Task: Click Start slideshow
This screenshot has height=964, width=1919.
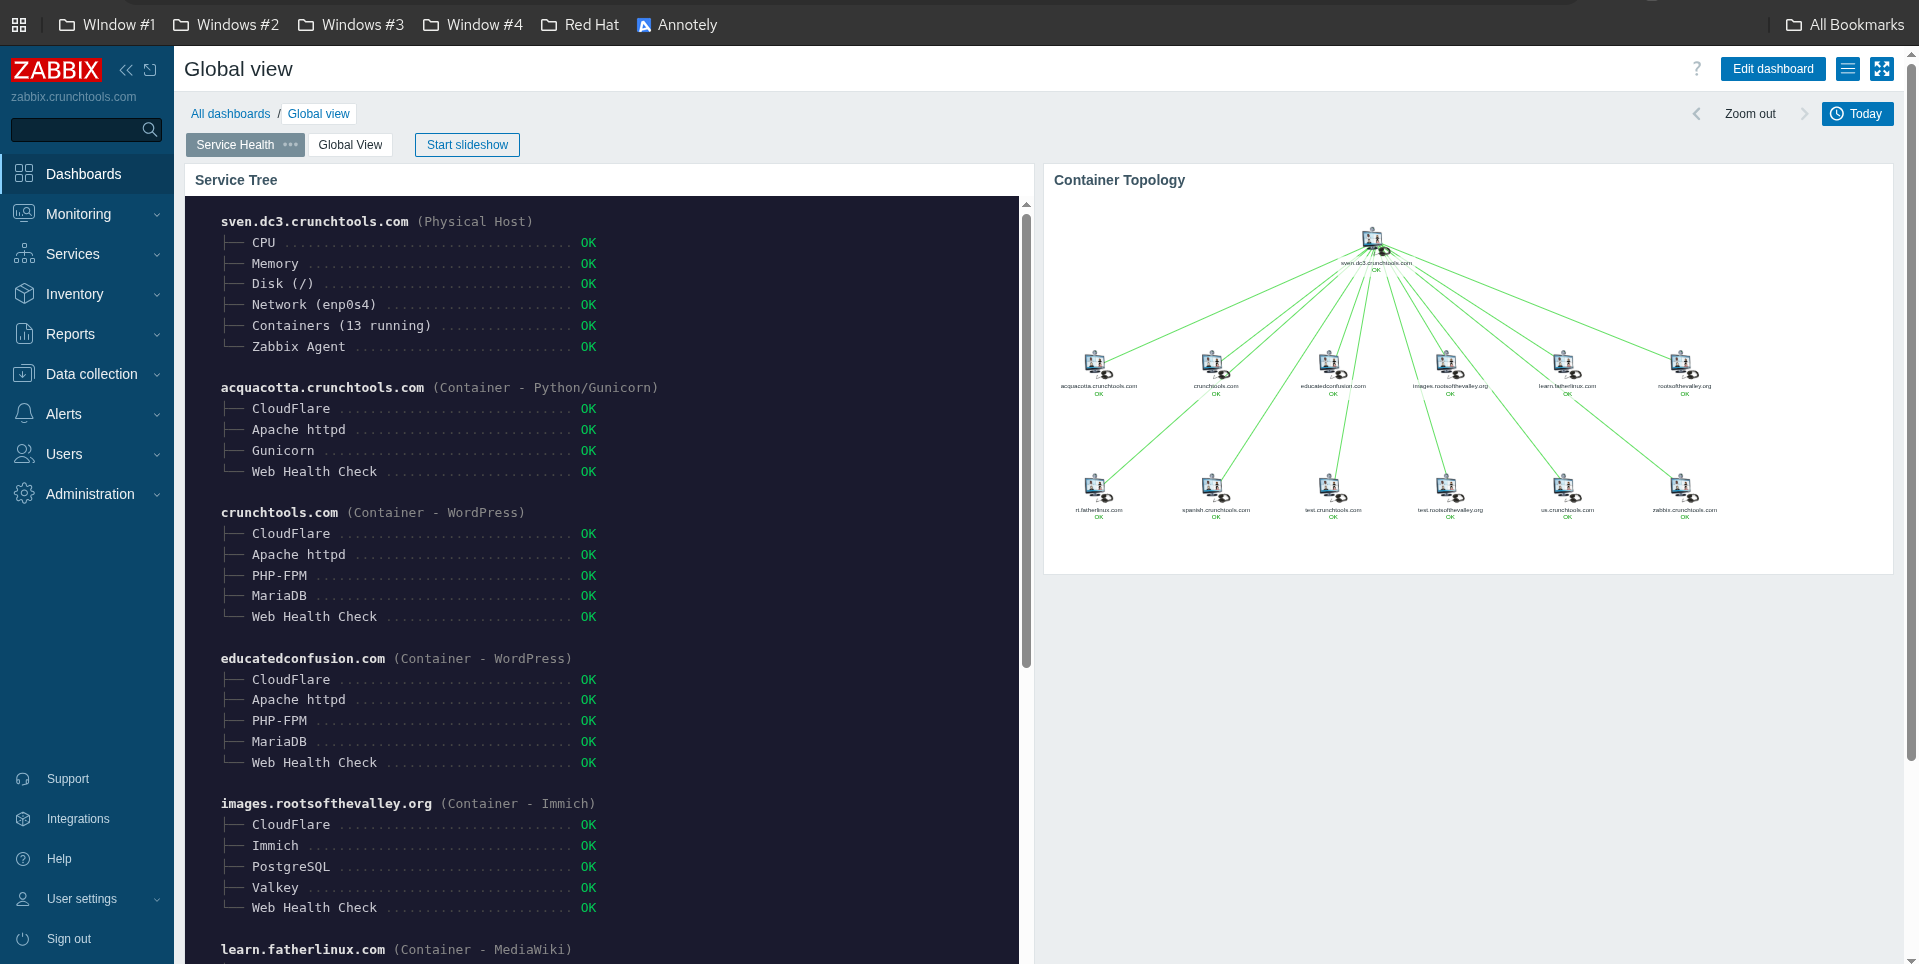Action: point(467,145)
